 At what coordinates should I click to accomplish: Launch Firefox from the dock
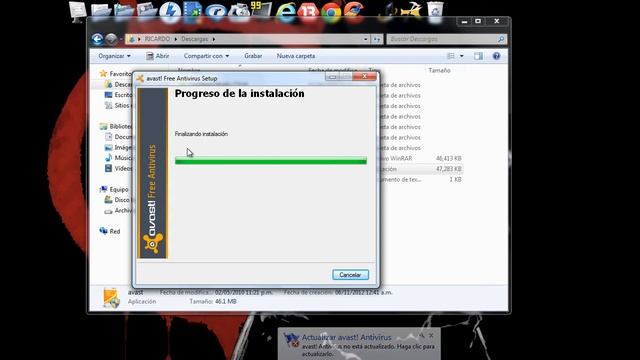tap(353, 11)
